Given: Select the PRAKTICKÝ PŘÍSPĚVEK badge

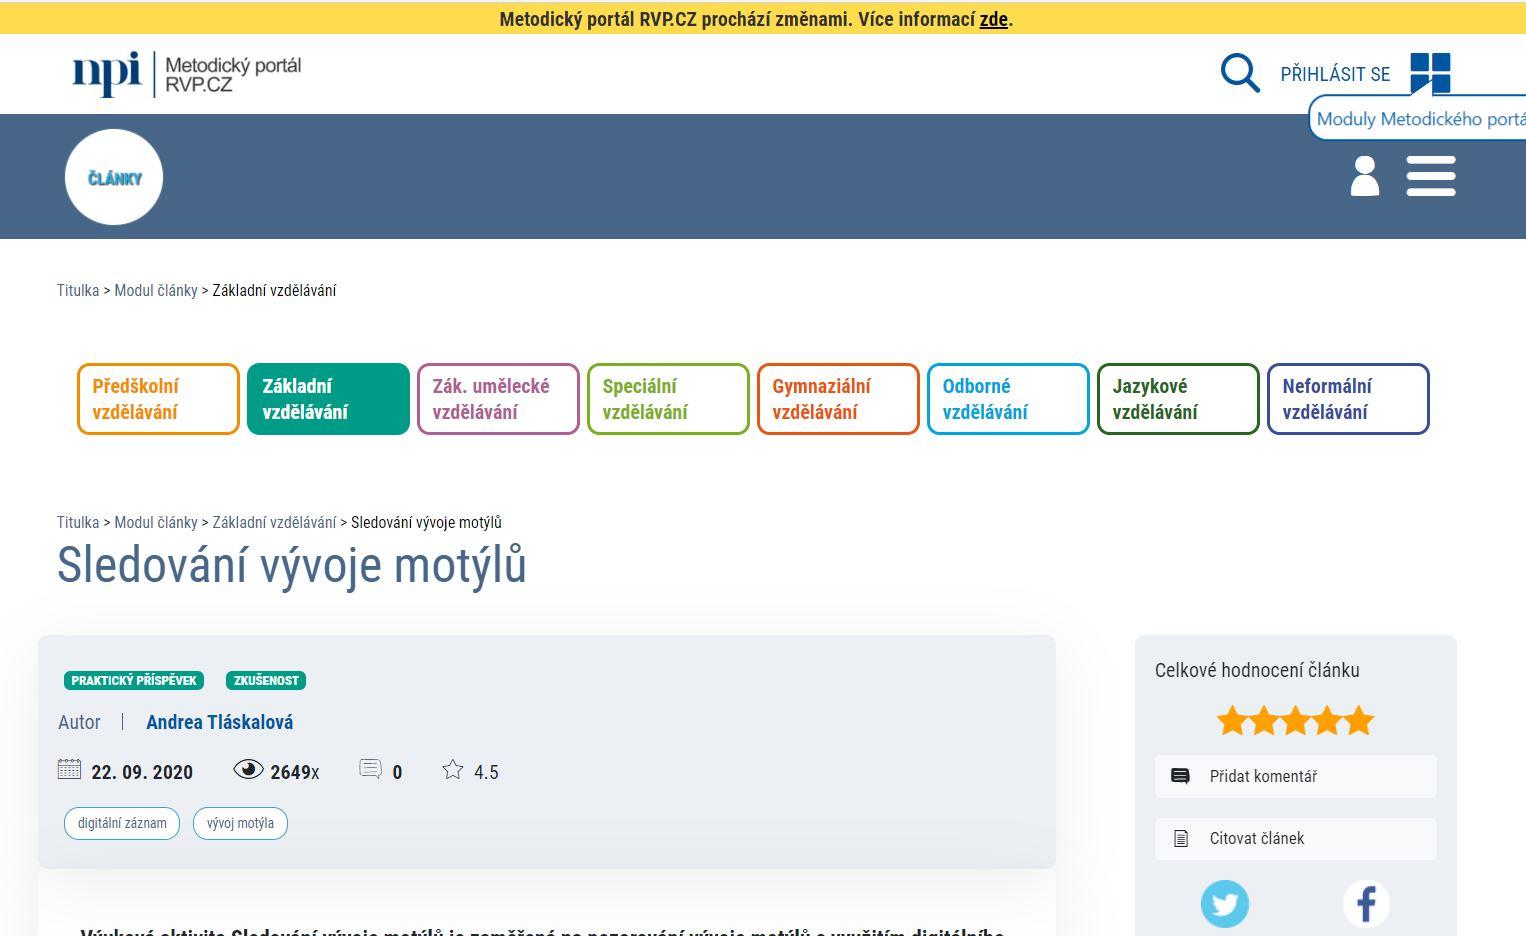Looking at the screenshot, I should tap(133, 680).
